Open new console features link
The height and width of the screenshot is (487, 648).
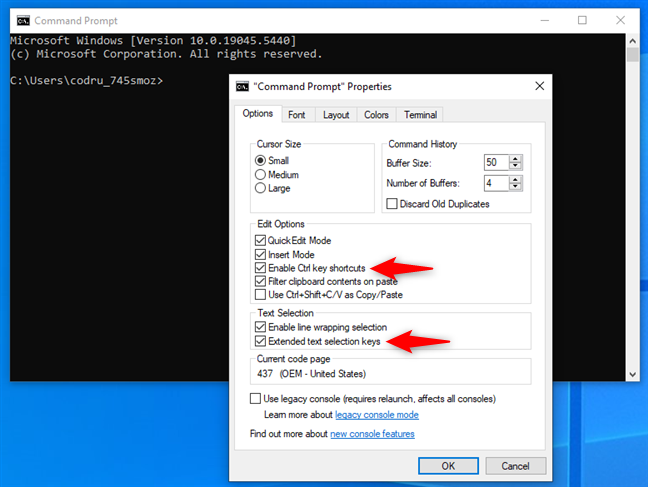[372, 434]
